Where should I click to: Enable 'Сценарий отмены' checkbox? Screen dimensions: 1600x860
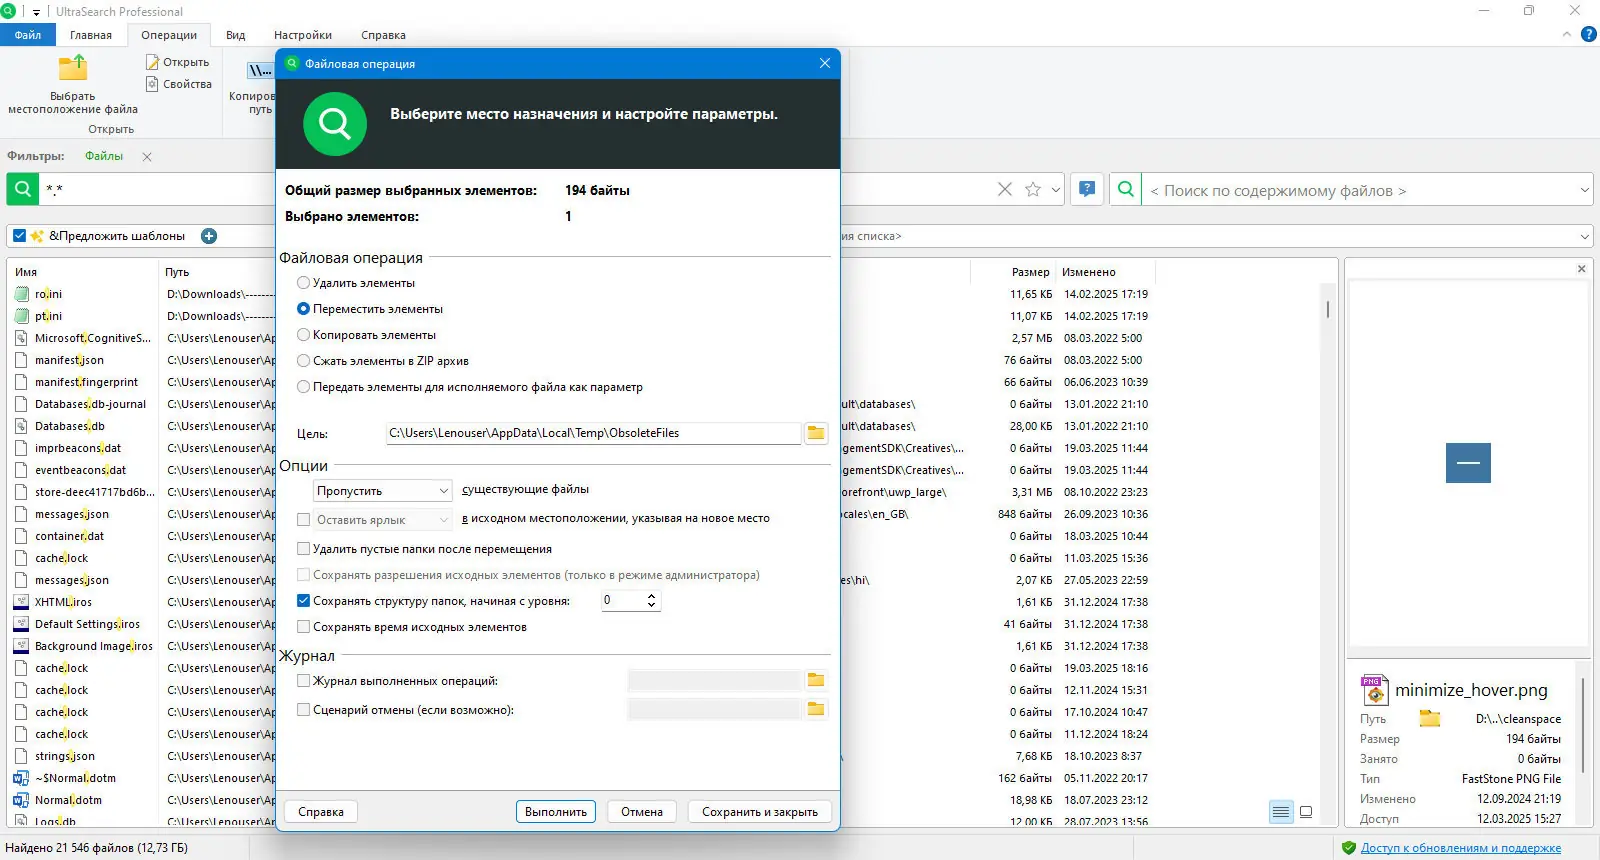pos(304,710)
